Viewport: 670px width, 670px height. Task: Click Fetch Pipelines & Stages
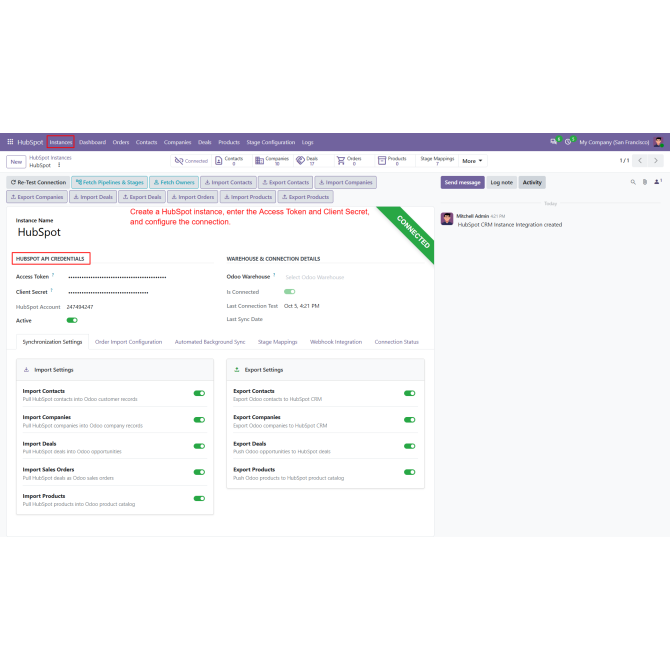[x=110, y=182]
